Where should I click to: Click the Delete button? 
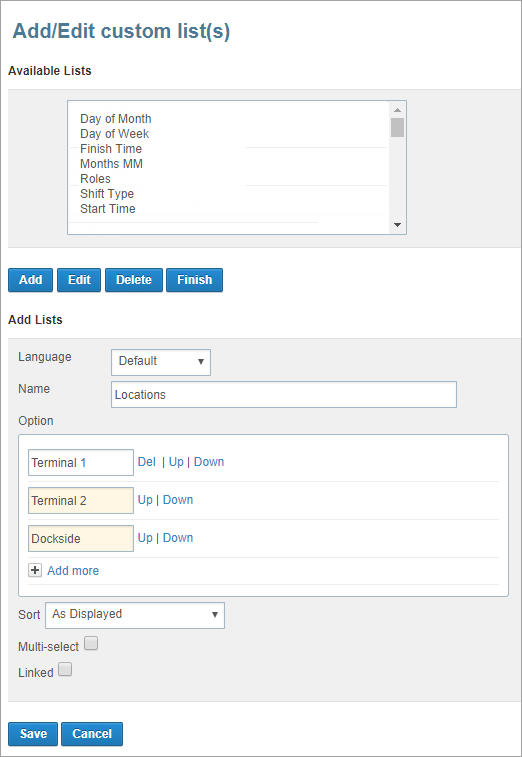click(x=134, y=280)
